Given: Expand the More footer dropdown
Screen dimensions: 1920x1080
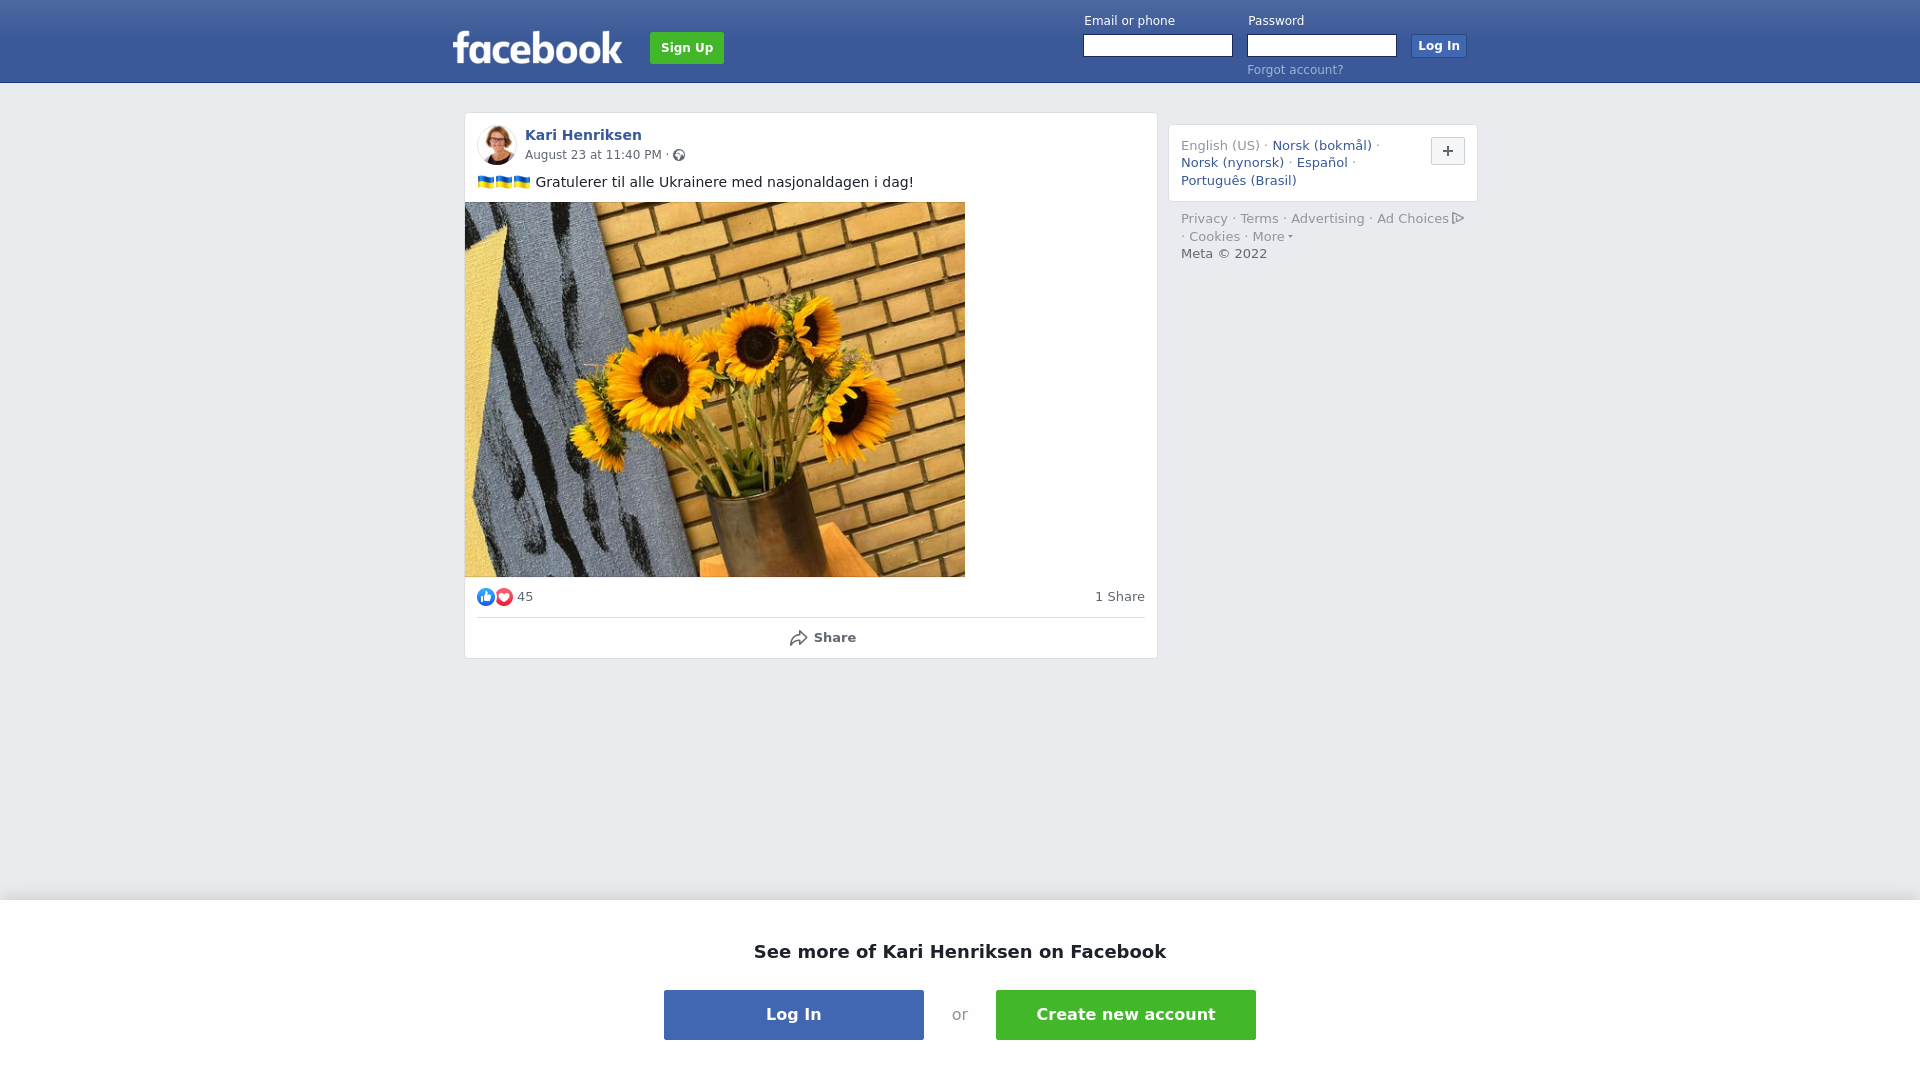Looking at the screenshot, I should pyautogui.click(x=1272, y=237).
